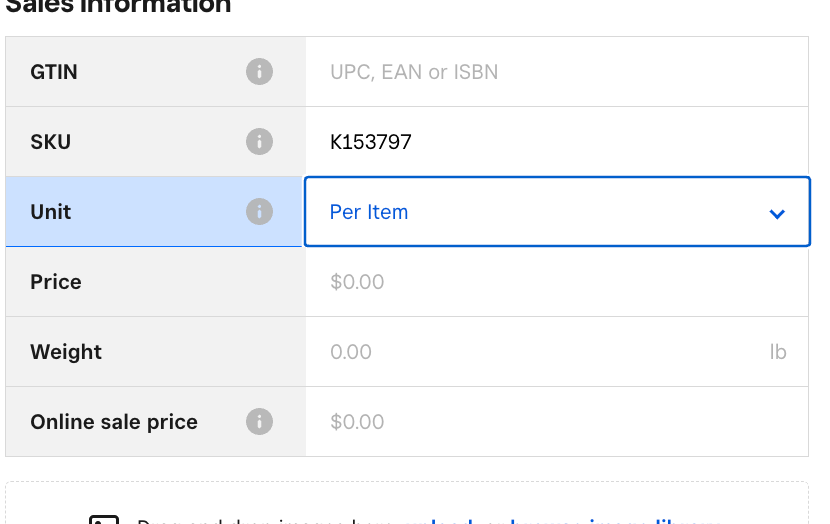Click the SKU field containing K153797
The height and width of the screenshot is (524, 830).
[x=556, y=142]
